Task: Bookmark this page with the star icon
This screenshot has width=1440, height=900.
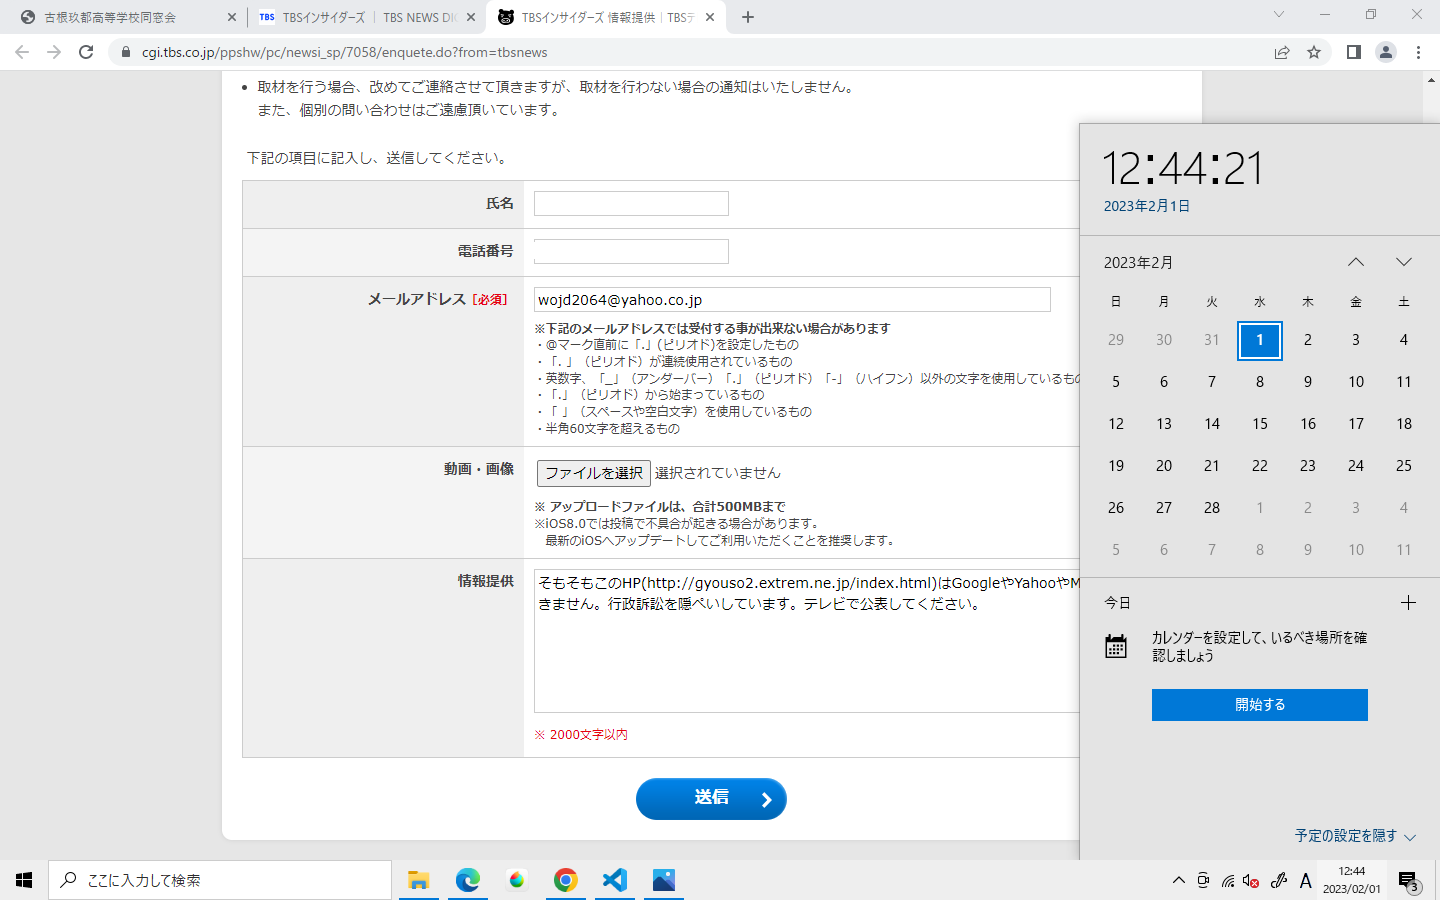Action: [x=1313, y=52]
